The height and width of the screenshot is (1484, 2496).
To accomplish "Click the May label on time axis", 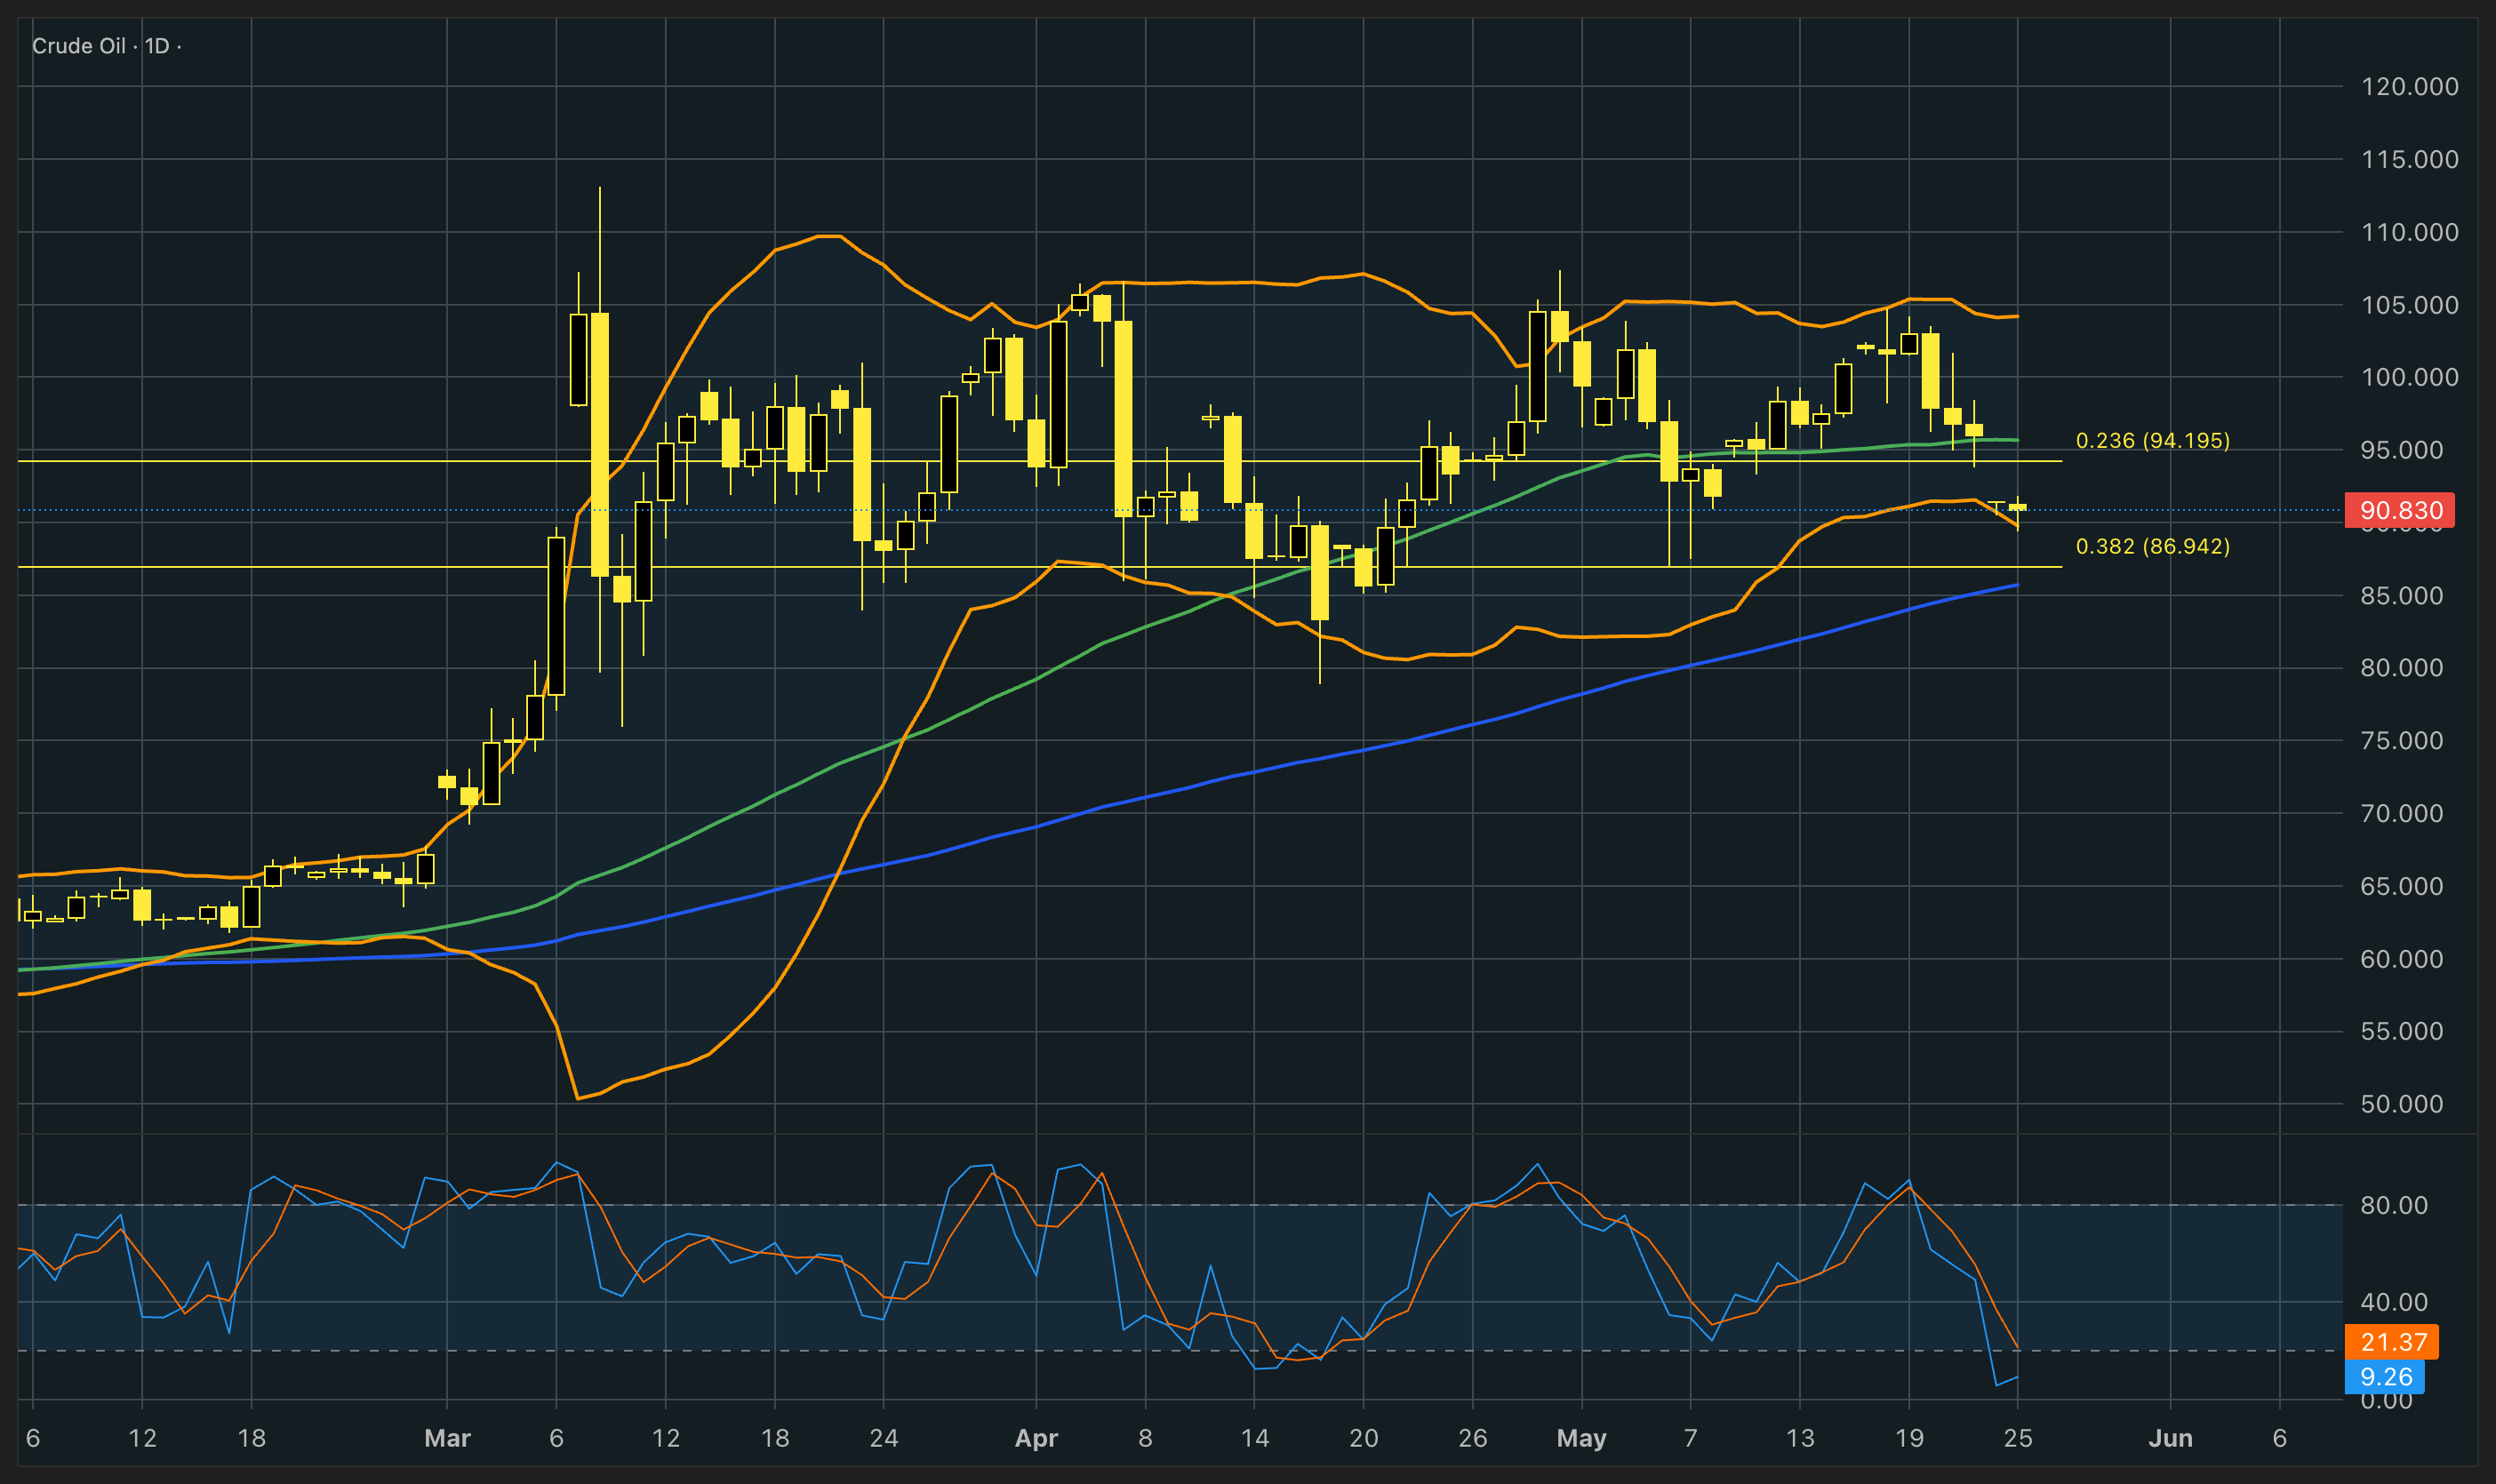I will point(1581,1438).
